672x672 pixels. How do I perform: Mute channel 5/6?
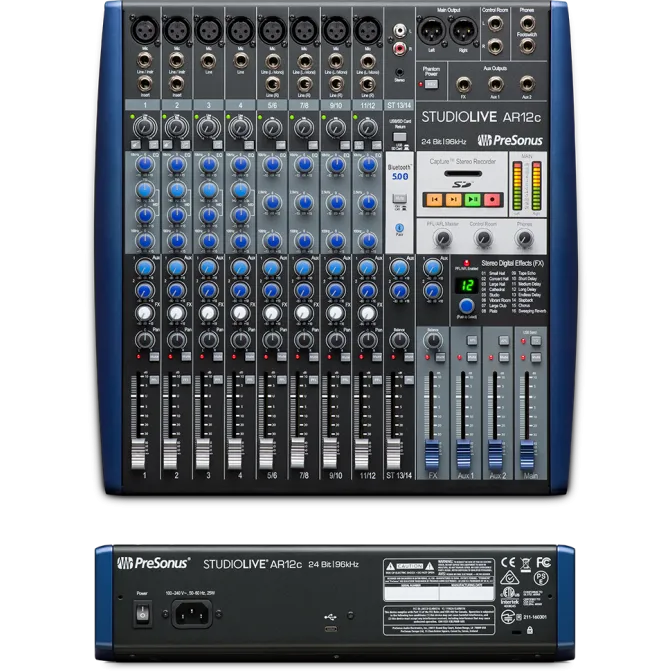point(282,357)
